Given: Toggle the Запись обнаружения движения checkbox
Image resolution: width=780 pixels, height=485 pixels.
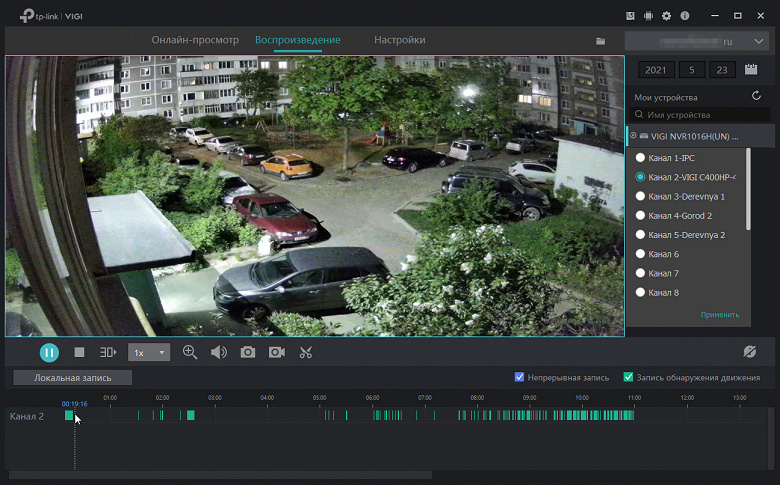Looking at the screenshot, I should 628,377.
